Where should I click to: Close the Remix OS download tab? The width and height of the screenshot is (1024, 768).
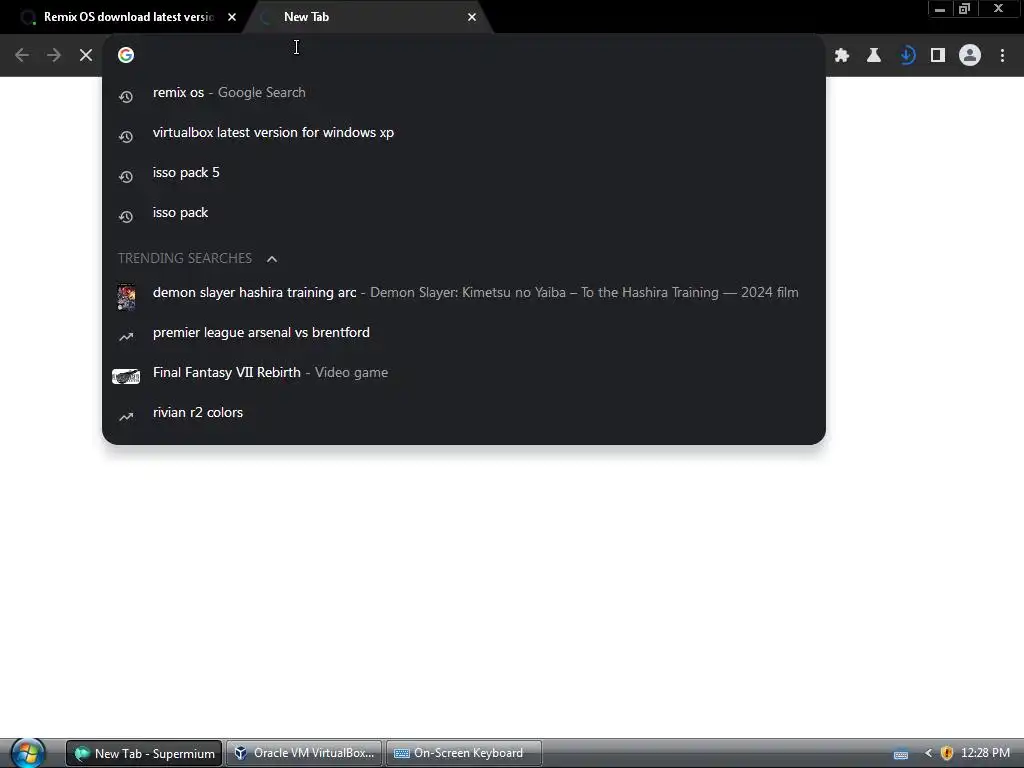coord(232,17)
